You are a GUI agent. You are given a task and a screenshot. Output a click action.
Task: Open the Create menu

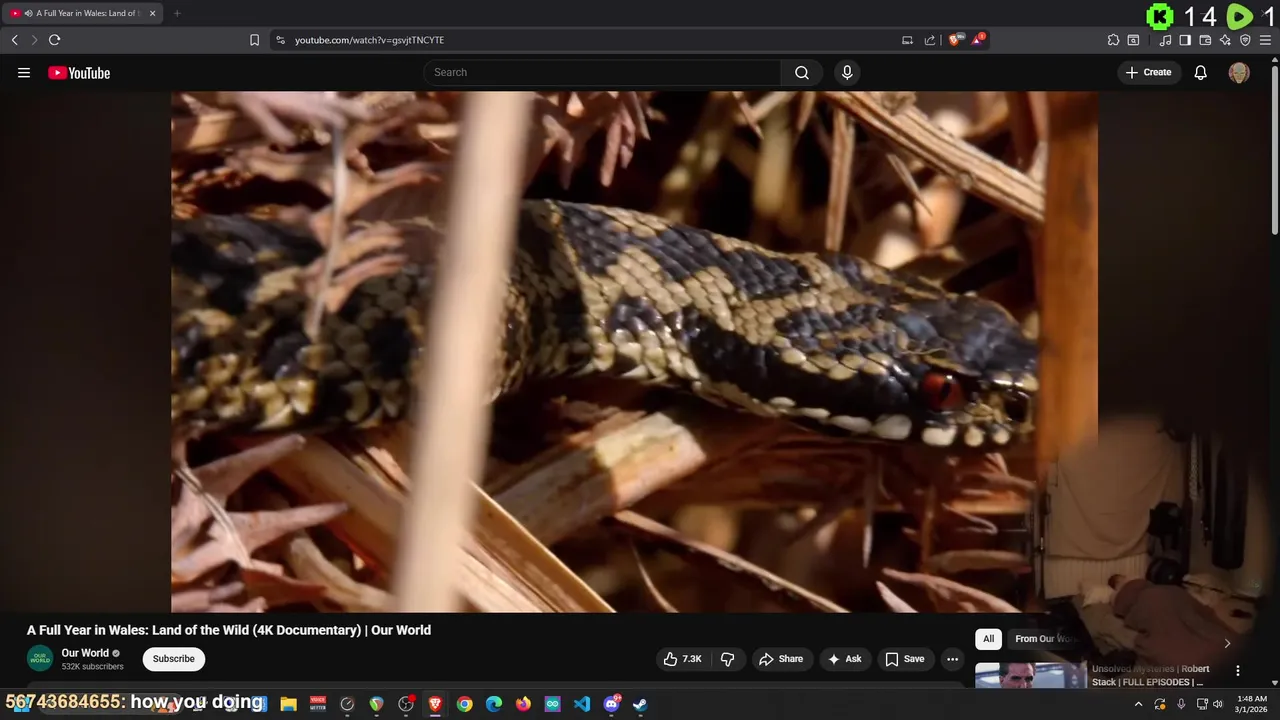(x=1149, y=72)
